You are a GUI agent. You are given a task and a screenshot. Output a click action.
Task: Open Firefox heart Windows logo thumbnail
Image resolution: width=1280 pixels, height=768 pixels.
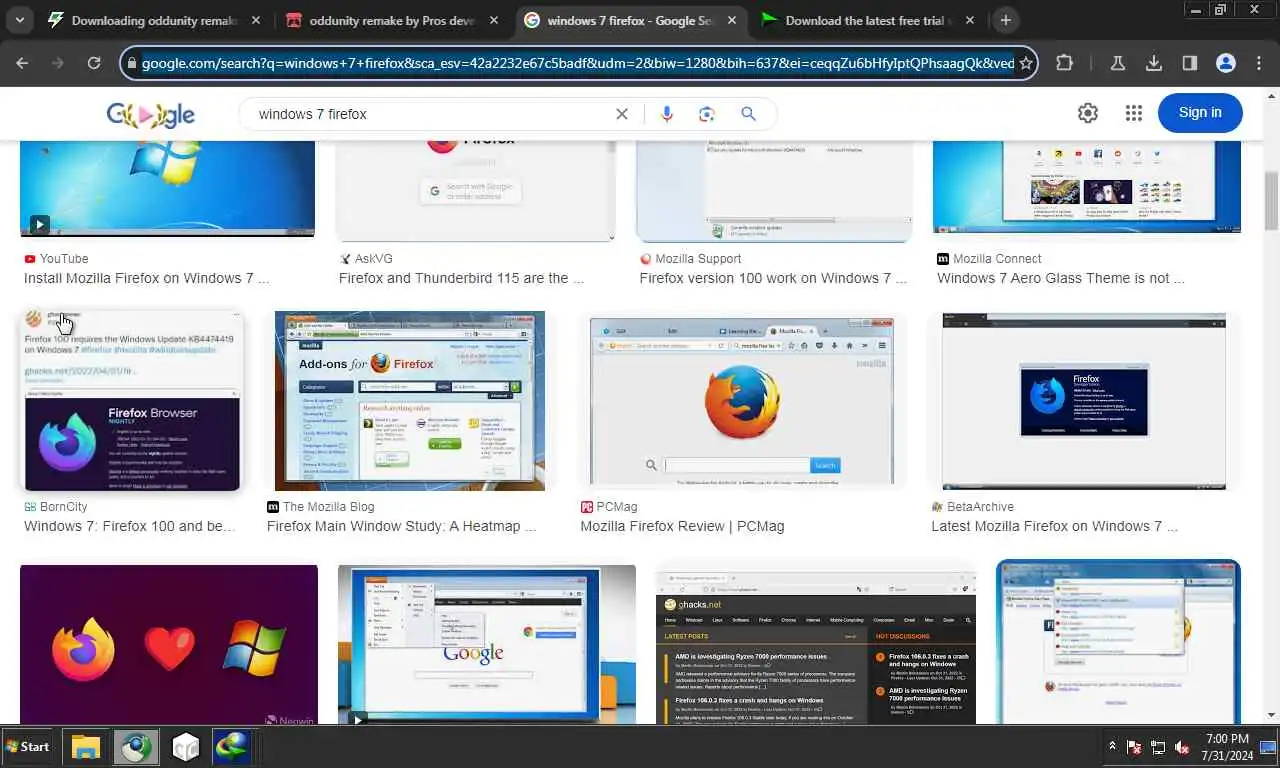[169, 644]
